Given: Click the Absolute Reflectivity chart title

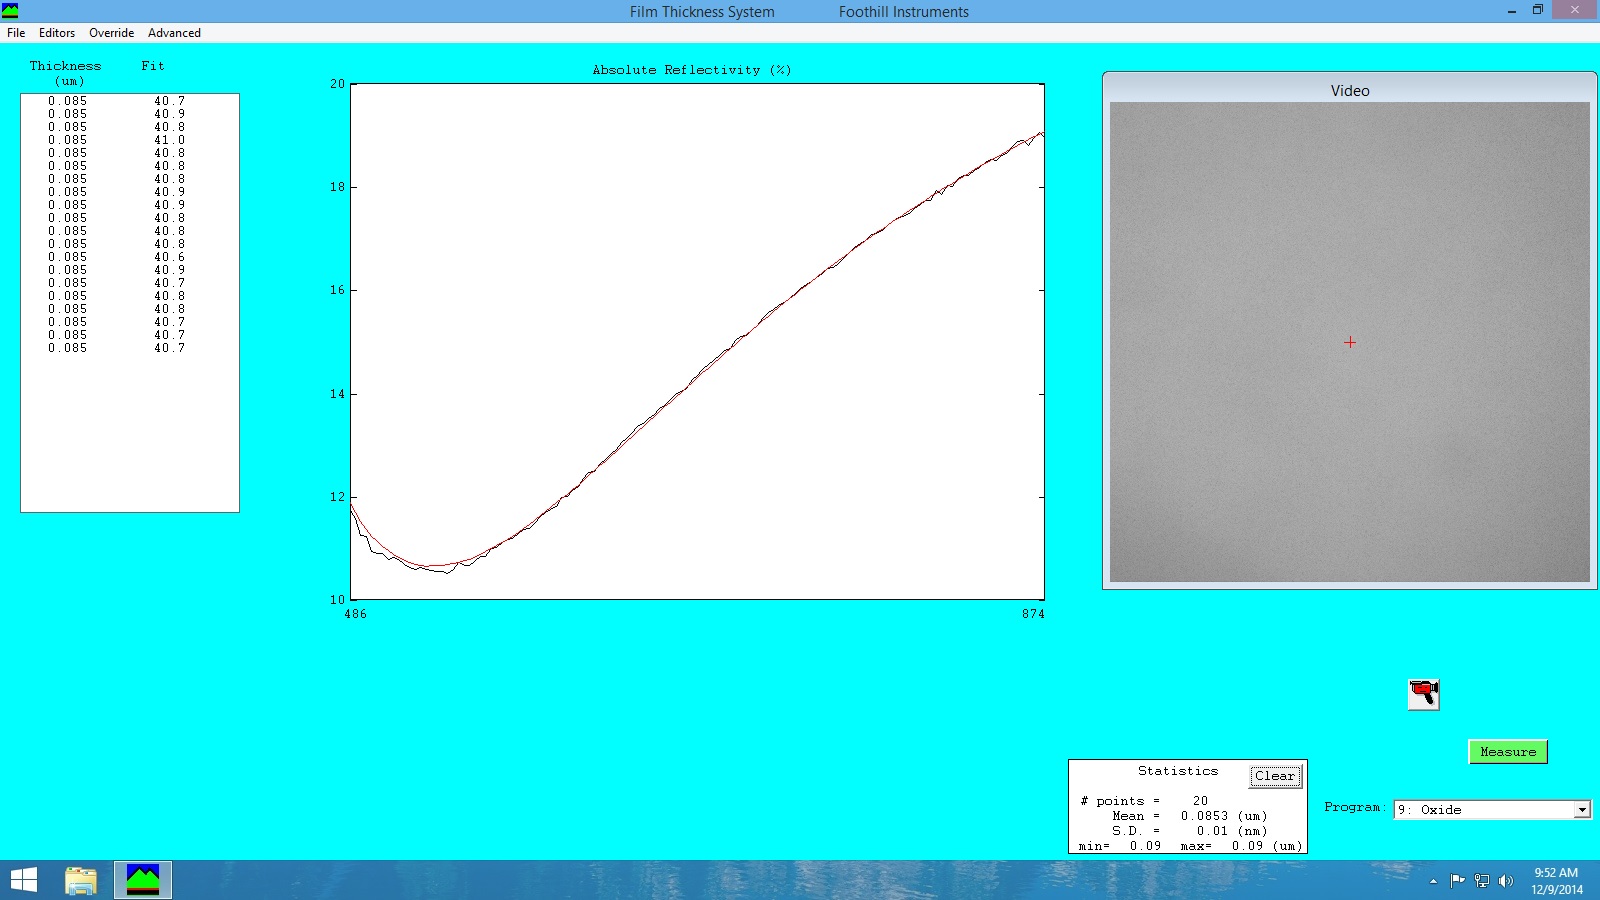Looking at the screenshot, I should click(x=692, y=70).
